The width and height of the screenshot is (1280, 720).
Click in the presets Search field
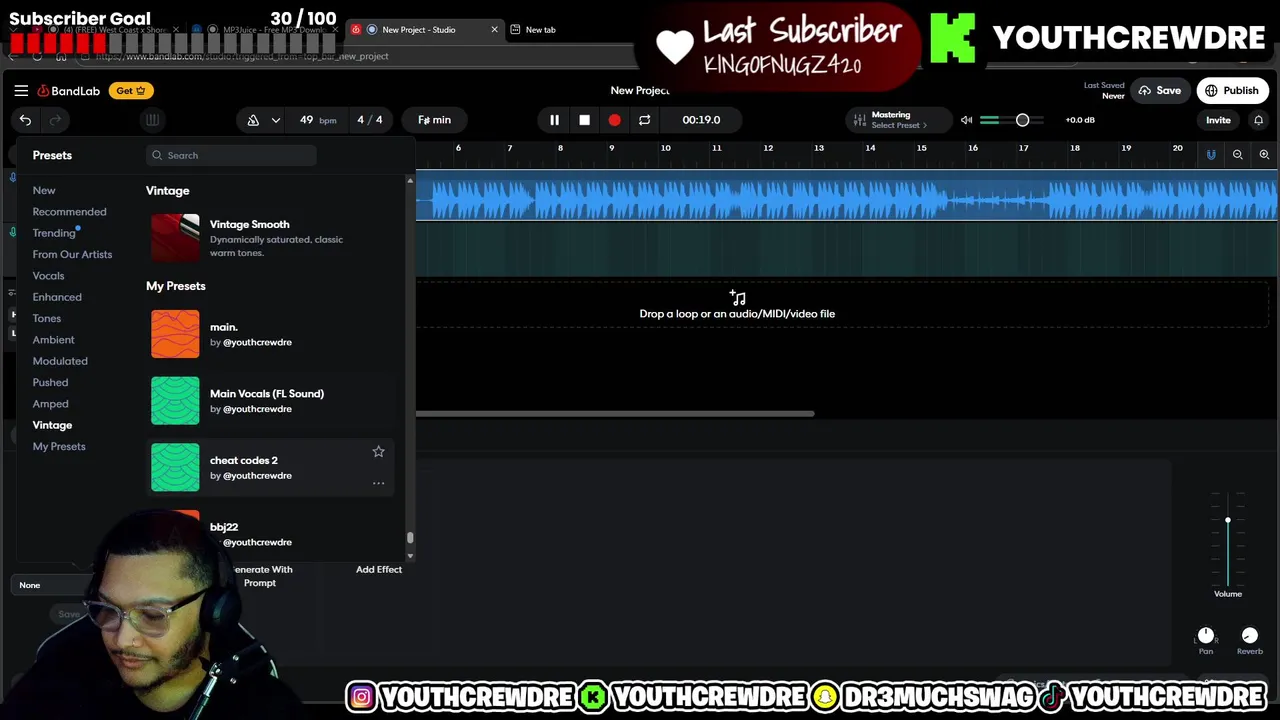pyautogui.click(x=231, y=155)
